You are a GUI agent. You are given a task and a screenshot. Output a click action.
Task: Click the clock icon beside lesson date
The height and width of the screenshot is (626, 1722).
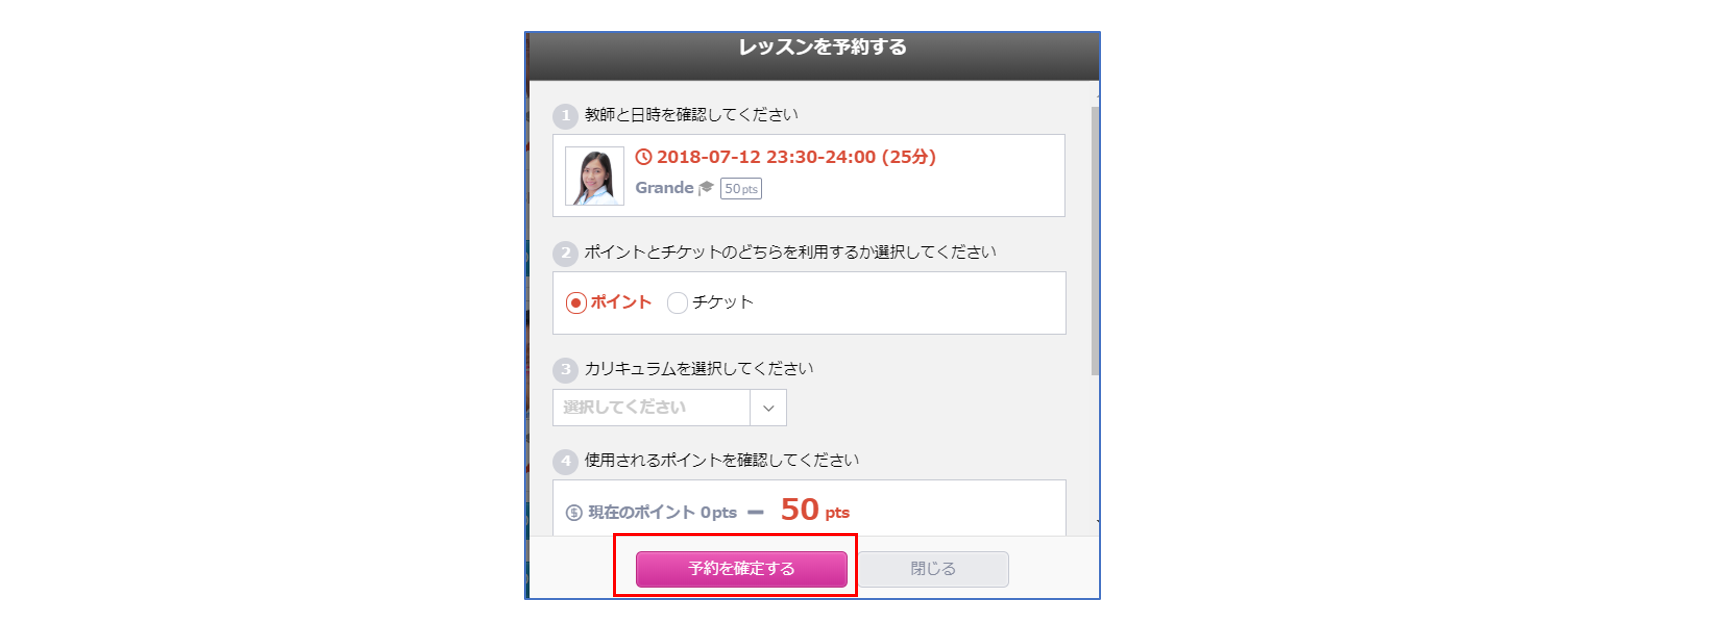[x=644, y=157]
